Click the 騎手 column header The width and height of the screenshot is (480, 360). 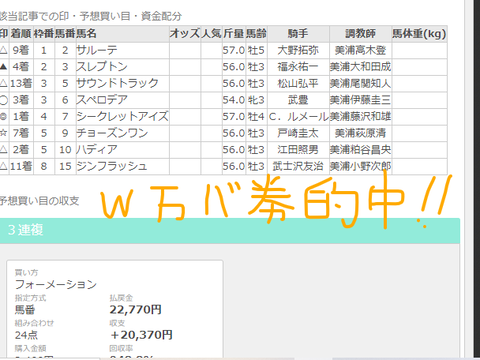coord(298,33)
